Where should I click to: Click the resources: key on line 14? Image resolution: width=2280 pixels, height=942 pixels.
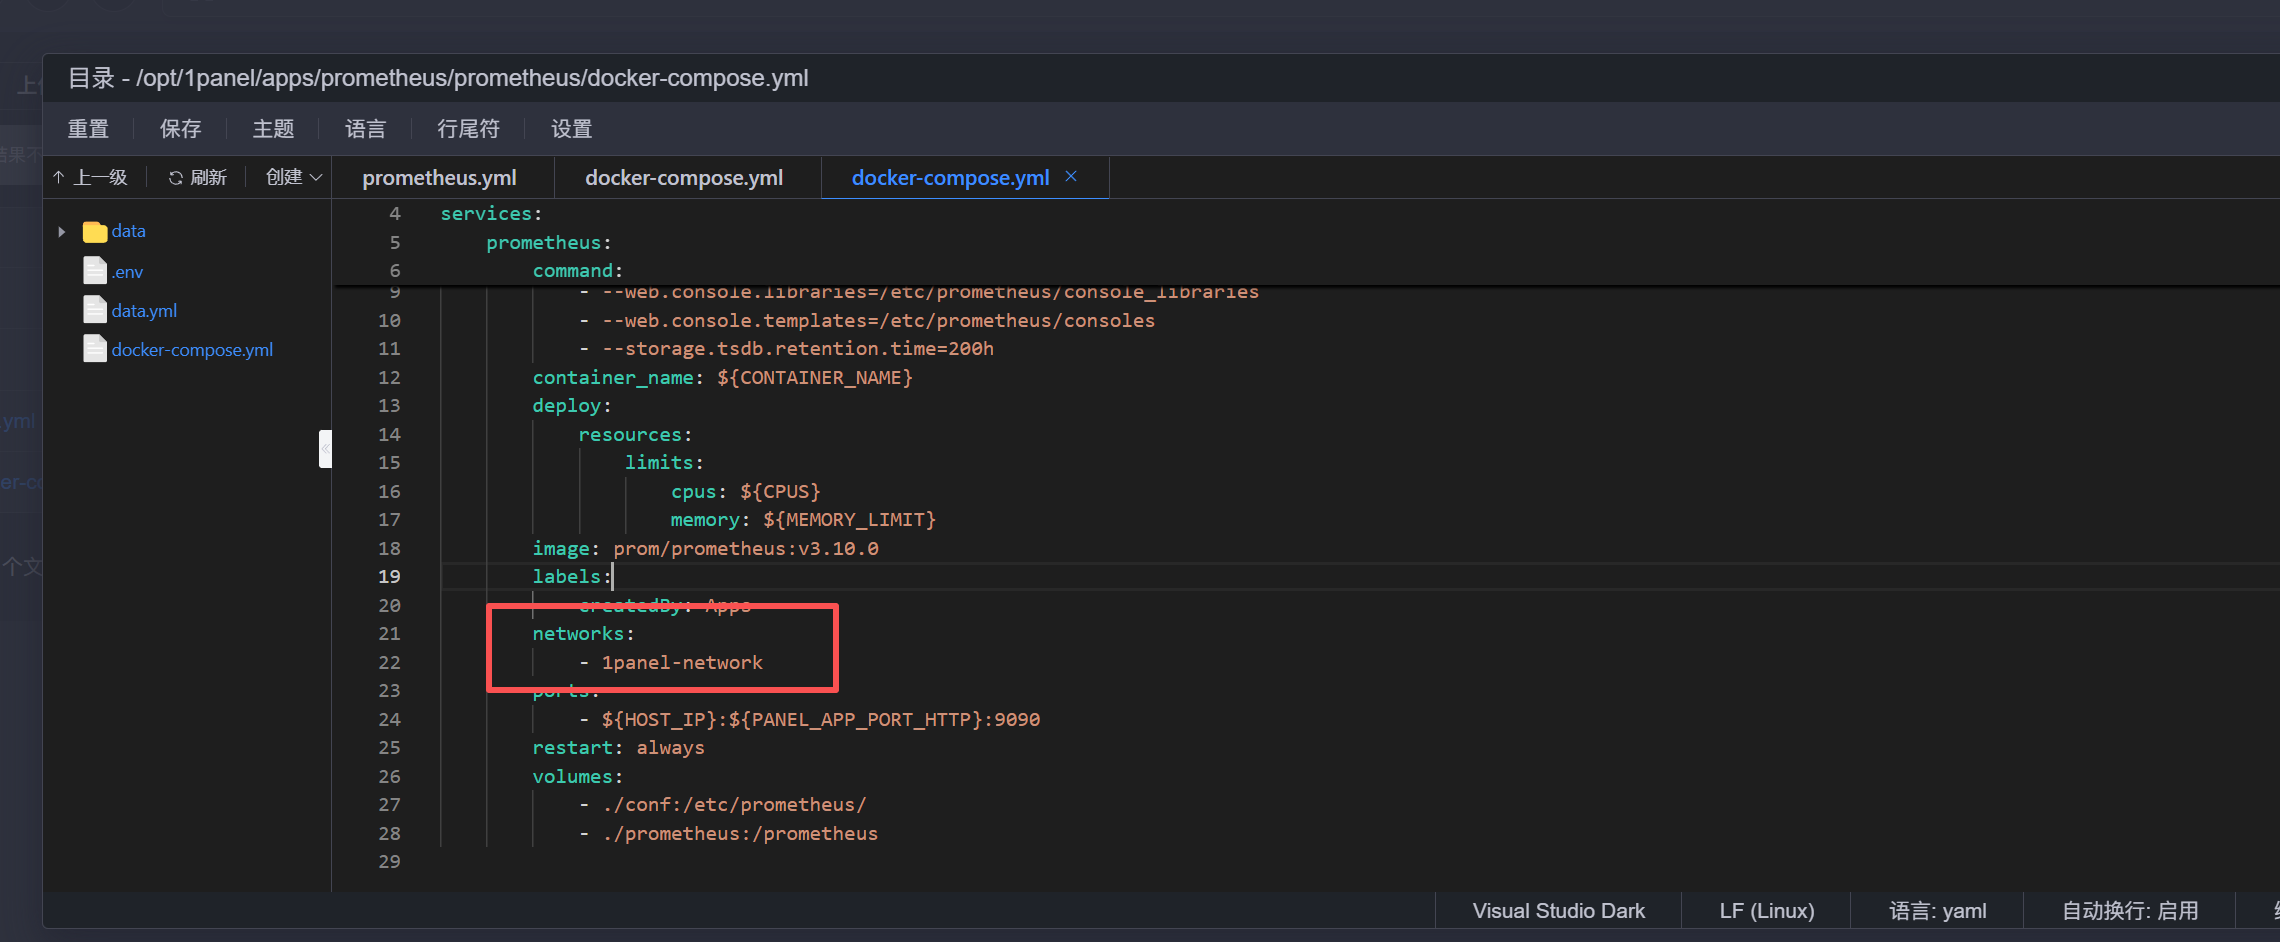click(634, 435)
